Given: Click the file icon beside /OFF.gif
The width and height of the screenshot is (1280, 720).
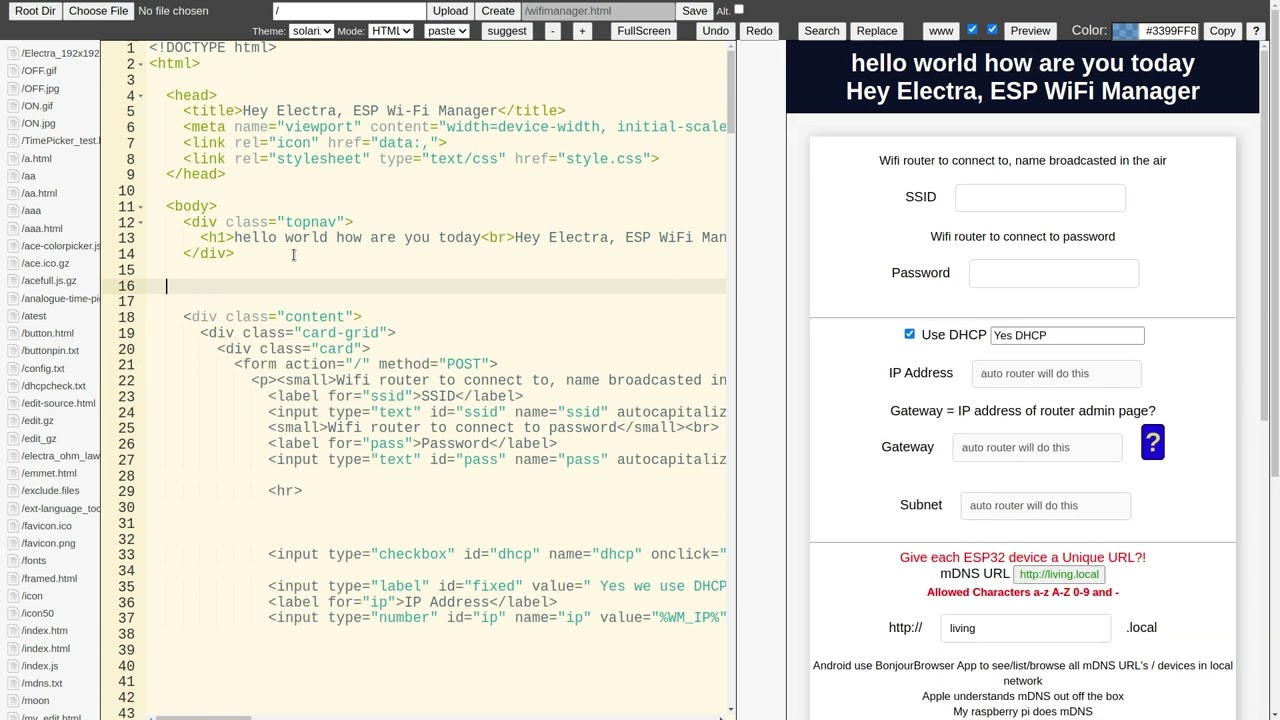Looking at the screenshot, I should (x=13, y=71).
